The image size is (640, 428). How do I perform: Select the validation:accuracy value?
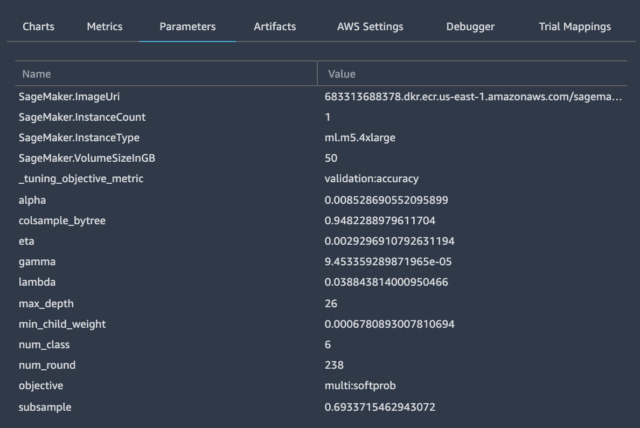click(x=371, y=179)
